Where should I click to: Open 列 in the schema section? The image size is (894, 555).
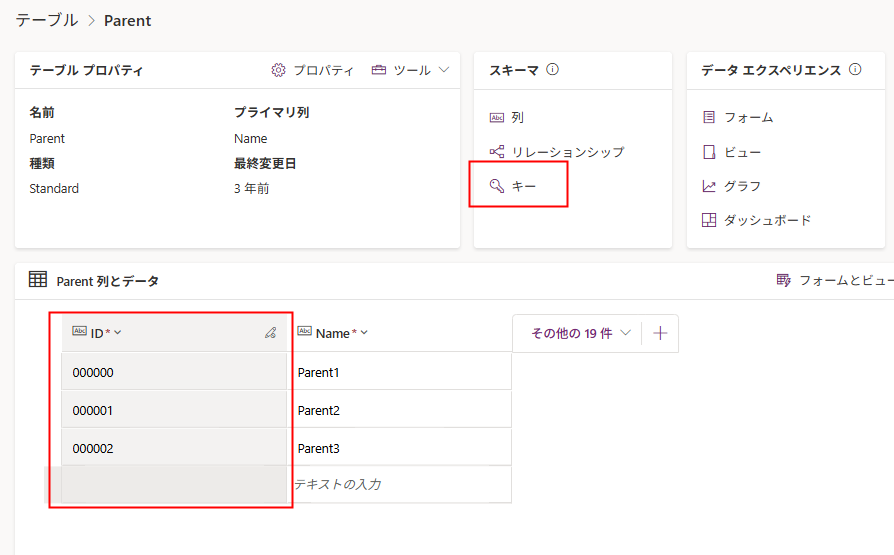pos(507,117)
